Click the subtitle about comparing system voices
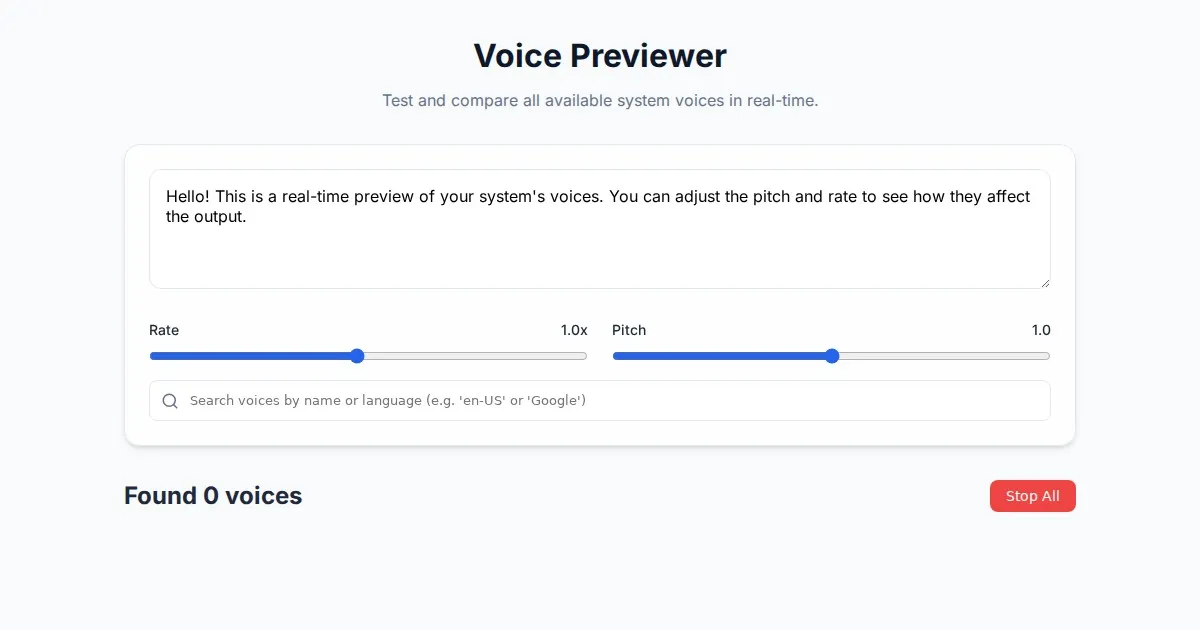 pos(600,101)
